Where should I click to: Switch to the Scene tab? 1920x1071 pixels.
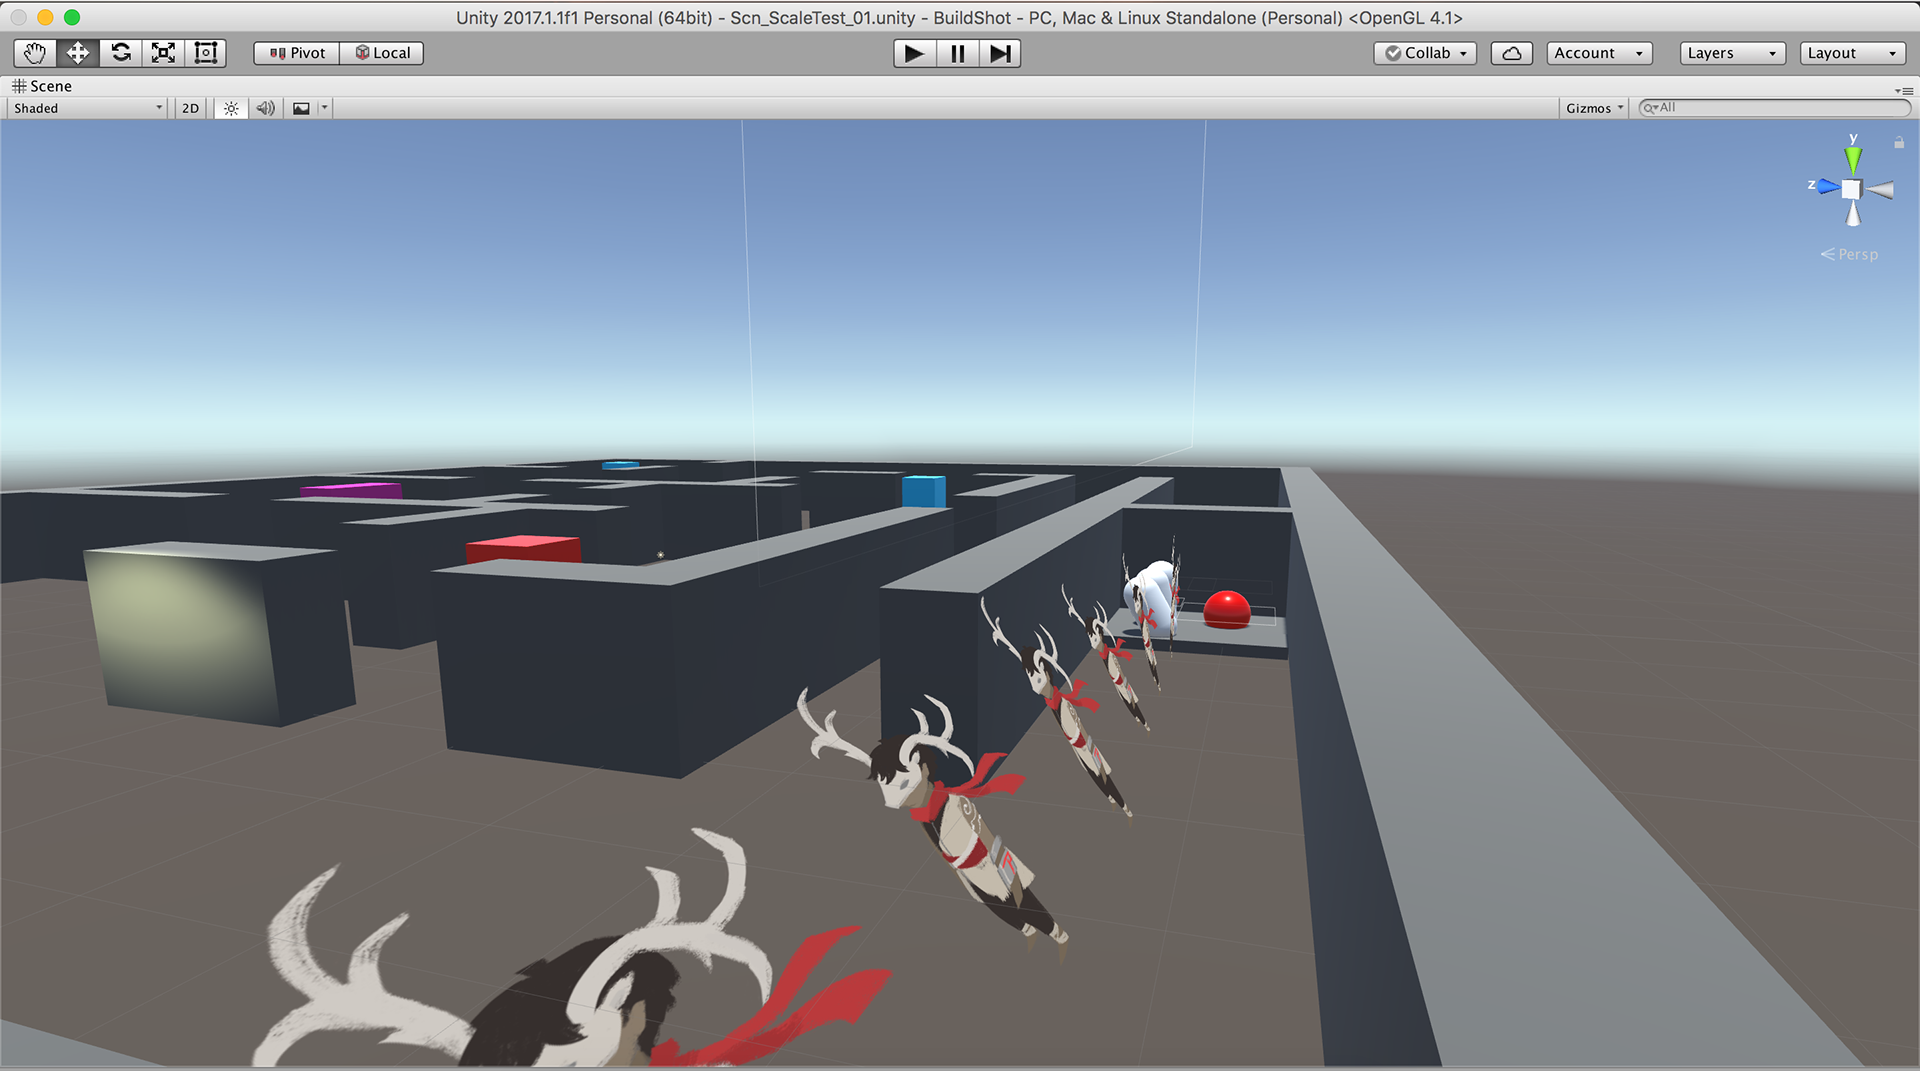(42, 86)
